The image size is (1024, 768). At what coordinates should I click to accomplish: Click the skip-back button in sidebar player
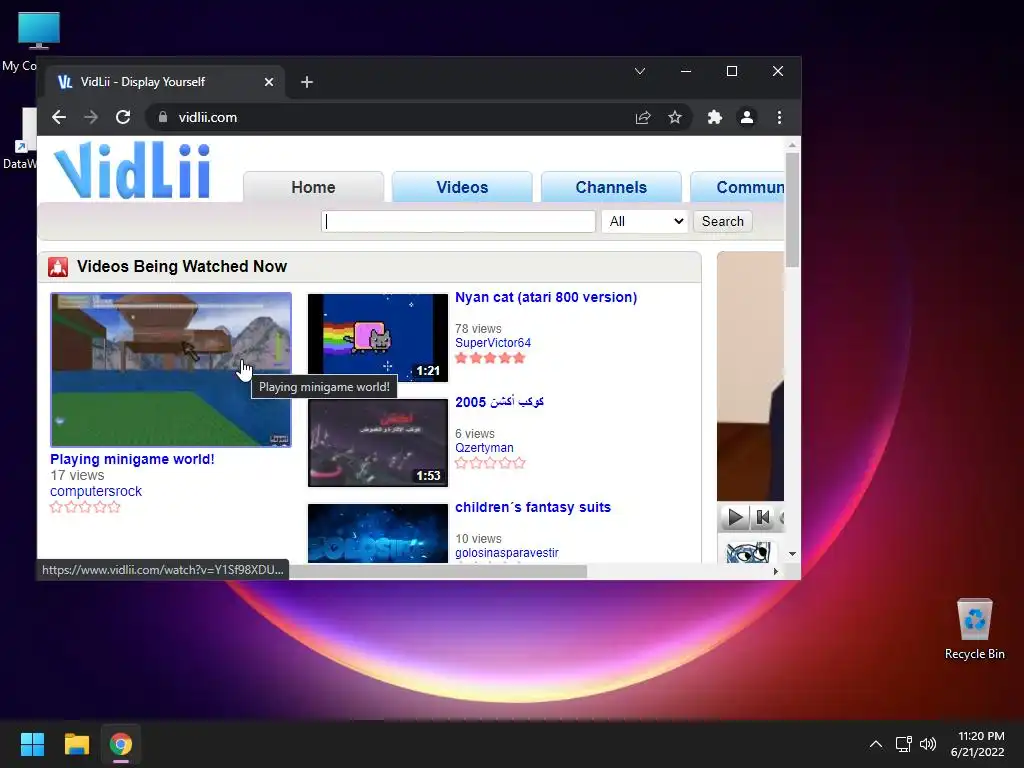[x=762, y=518]
